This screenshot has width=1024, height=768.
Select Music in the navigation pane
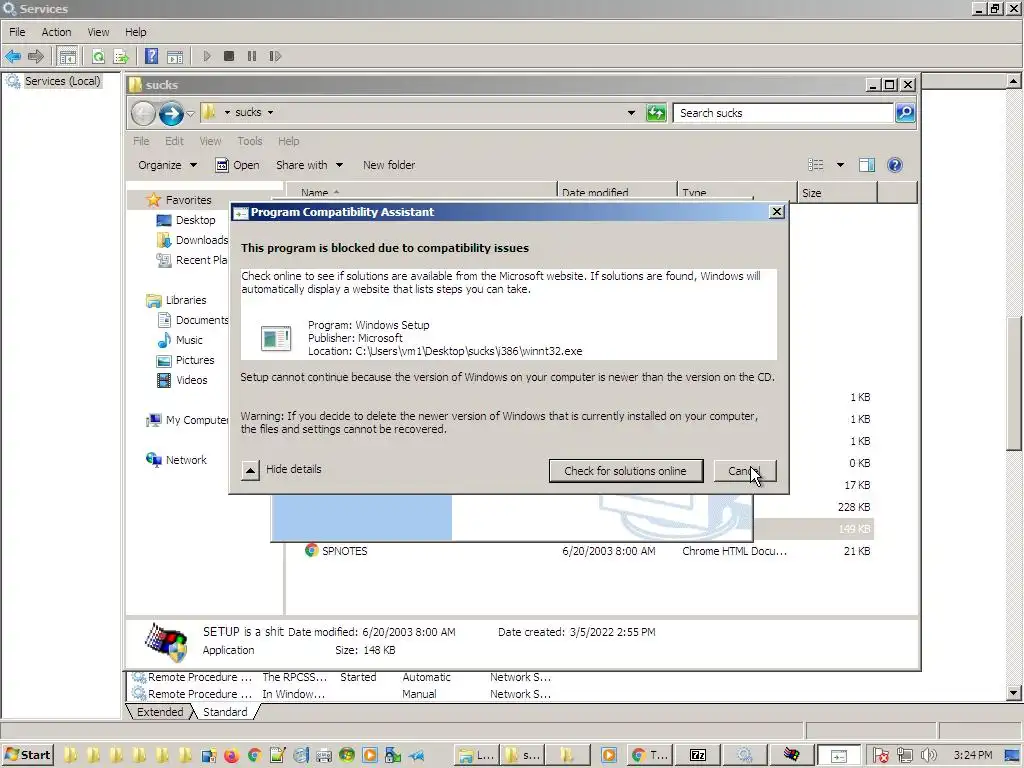coord(189,340)
